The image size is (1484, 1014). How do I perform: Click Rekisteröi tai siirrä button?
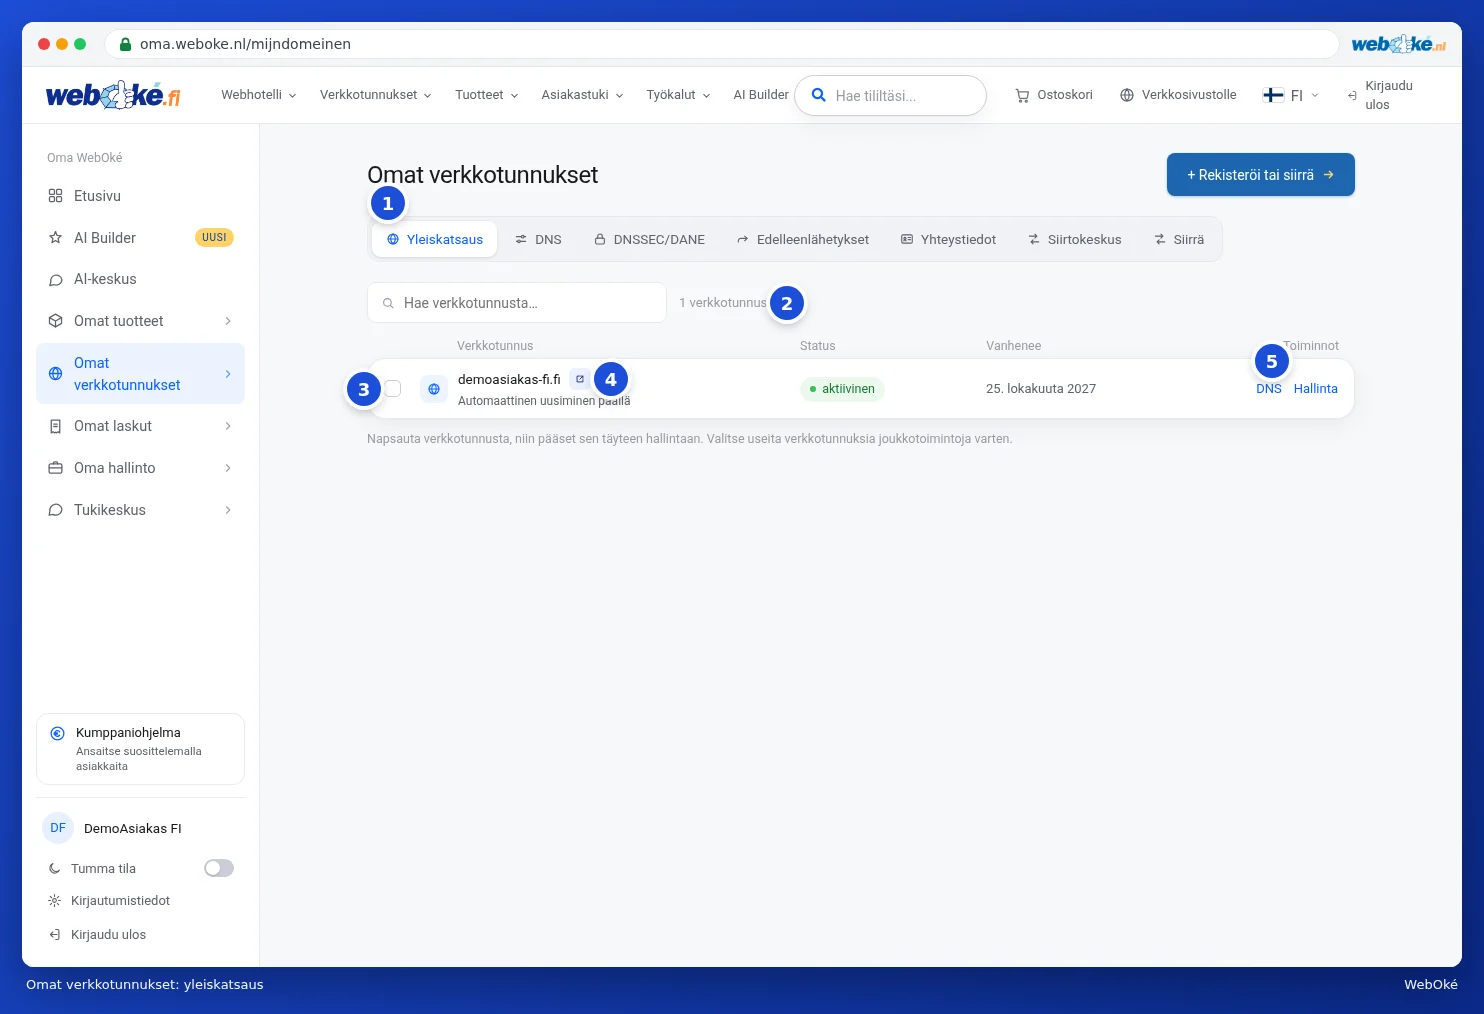(x=1261, y=175)
